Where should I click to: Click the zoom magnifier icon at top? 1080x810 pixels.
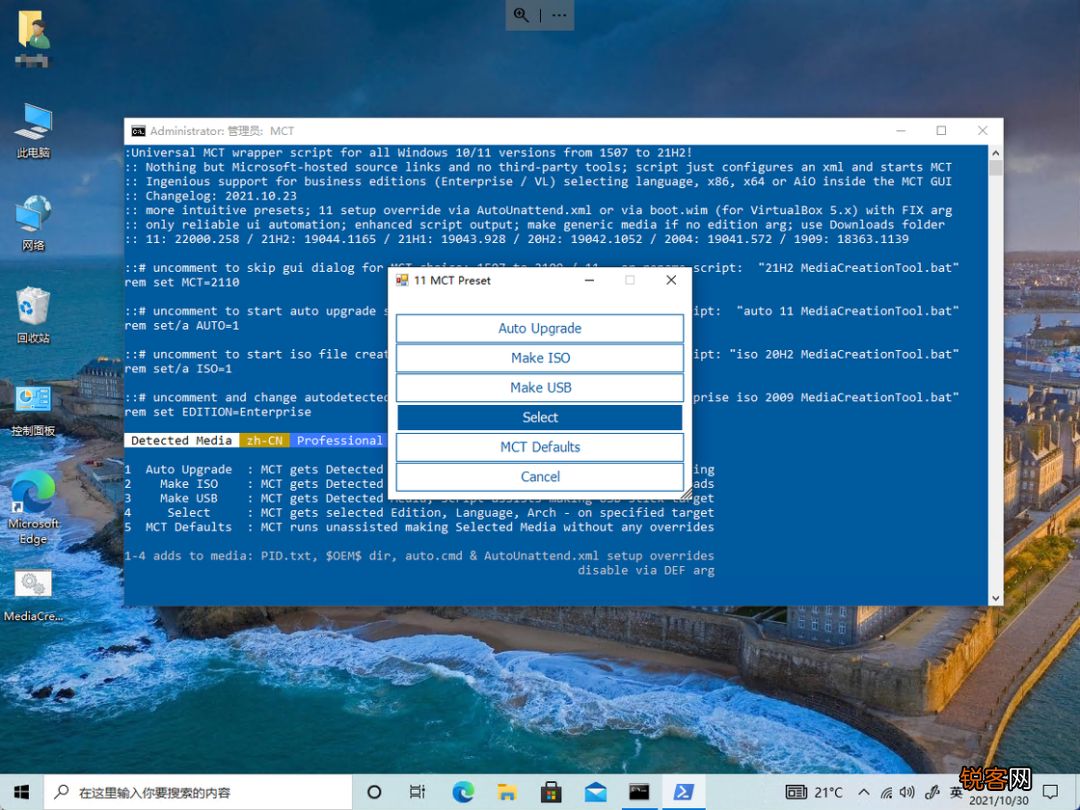point(521,15)
